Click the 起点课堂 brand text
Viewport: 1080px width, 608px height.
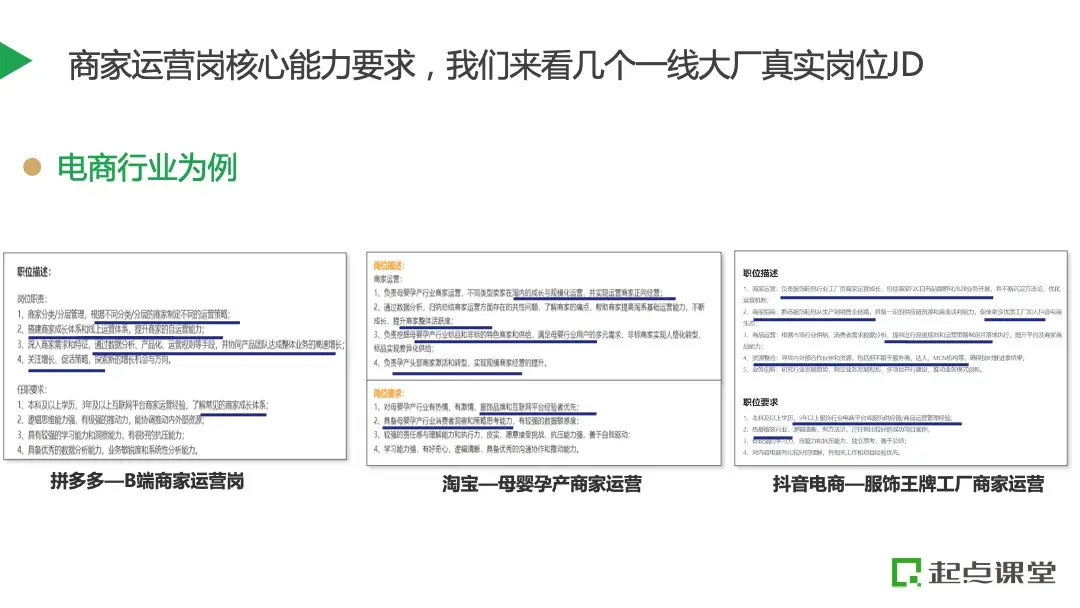coord(992,572)
